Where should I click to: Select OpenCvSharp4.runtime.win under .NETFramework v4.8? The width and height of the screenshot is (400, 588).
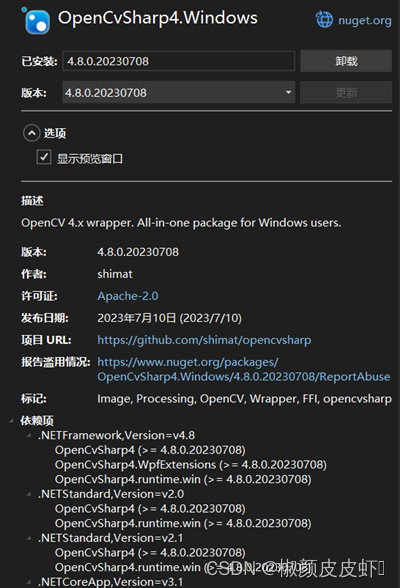[183, 480]
